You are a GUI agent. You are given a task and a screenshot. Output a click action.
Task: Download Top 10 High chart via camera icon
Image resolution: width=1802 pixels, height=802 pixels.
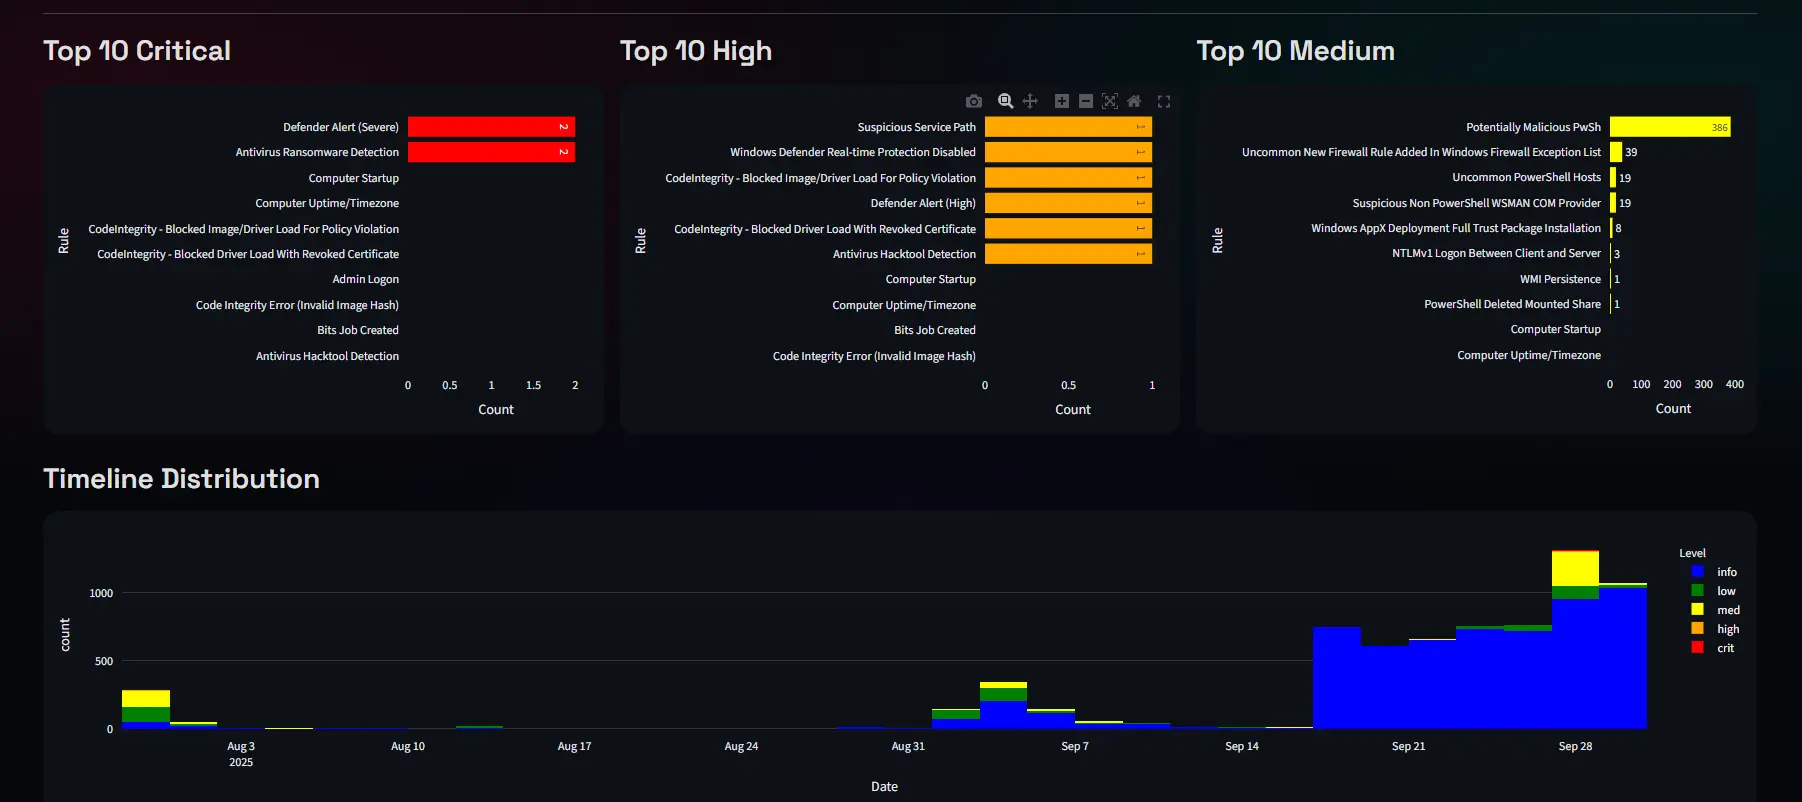(974, 101)
